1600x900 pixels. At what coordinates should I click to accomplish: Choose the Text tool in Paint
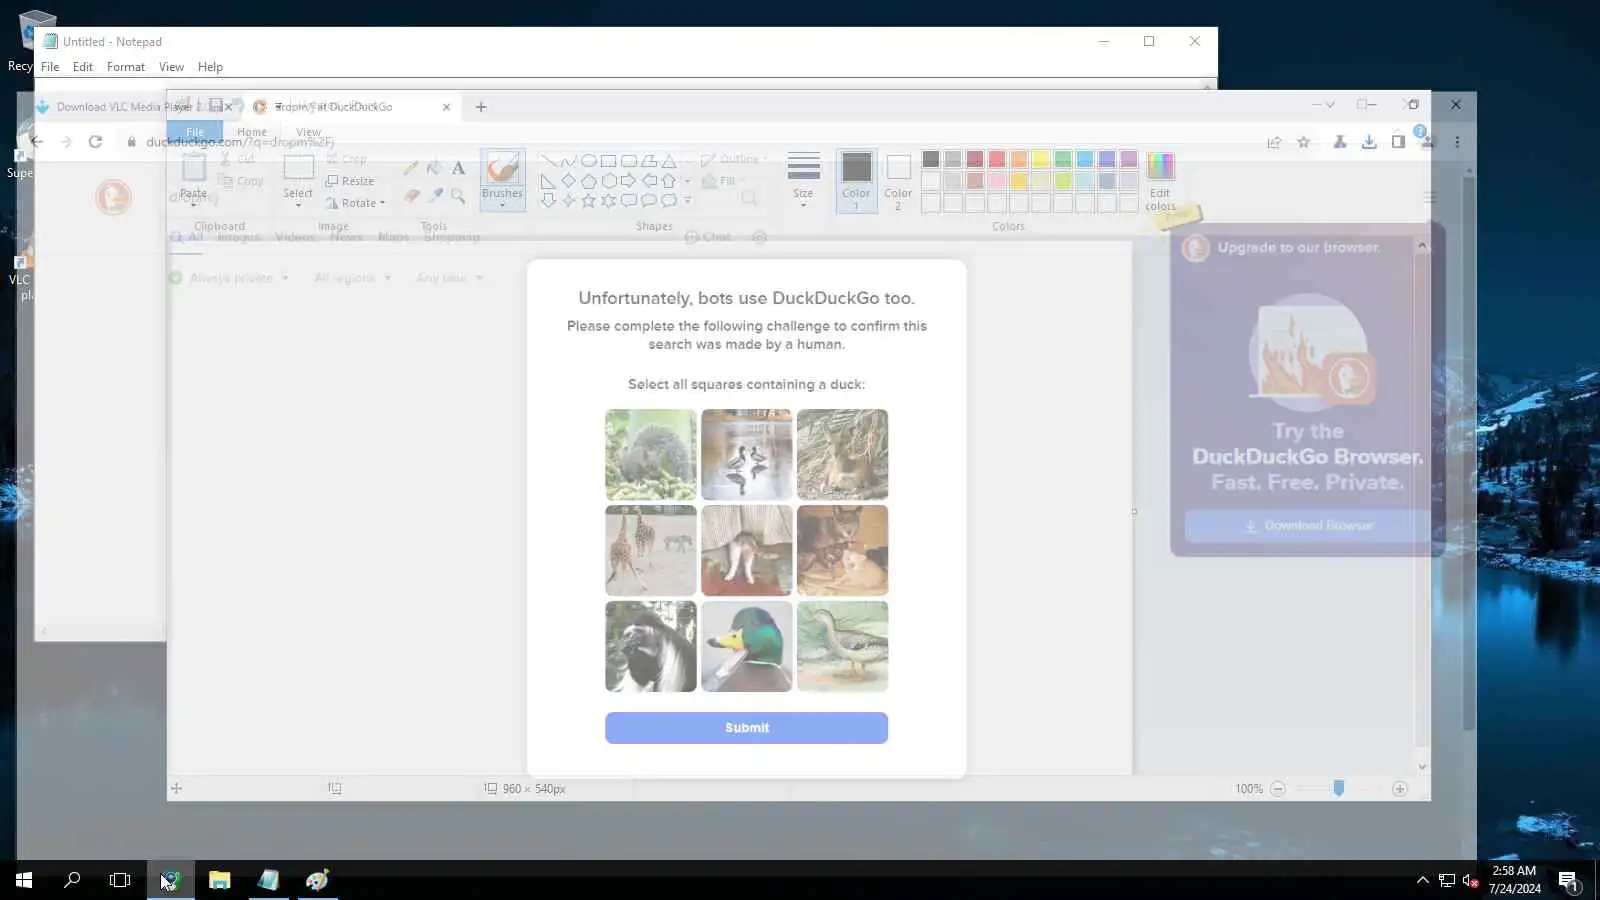tap(458, 169)
